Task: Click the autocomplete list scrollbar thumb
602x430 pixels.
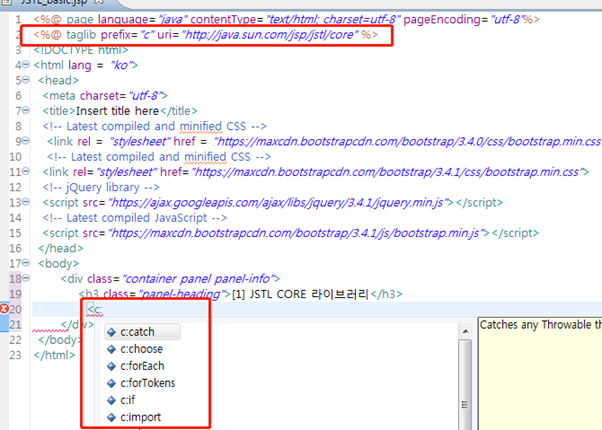Action: click(465, 385)
